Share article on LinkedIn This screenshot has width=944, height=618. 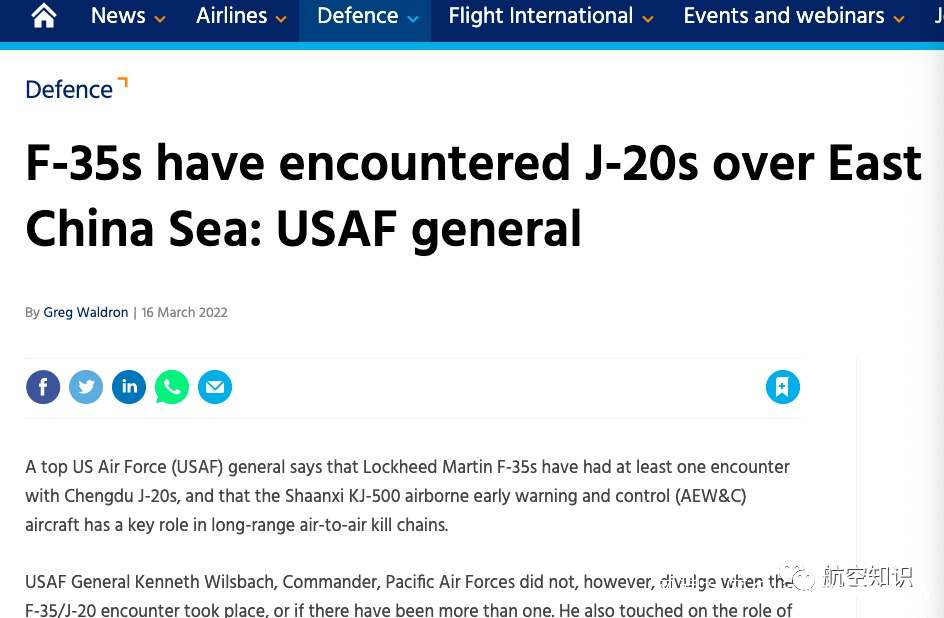point(129,387)
